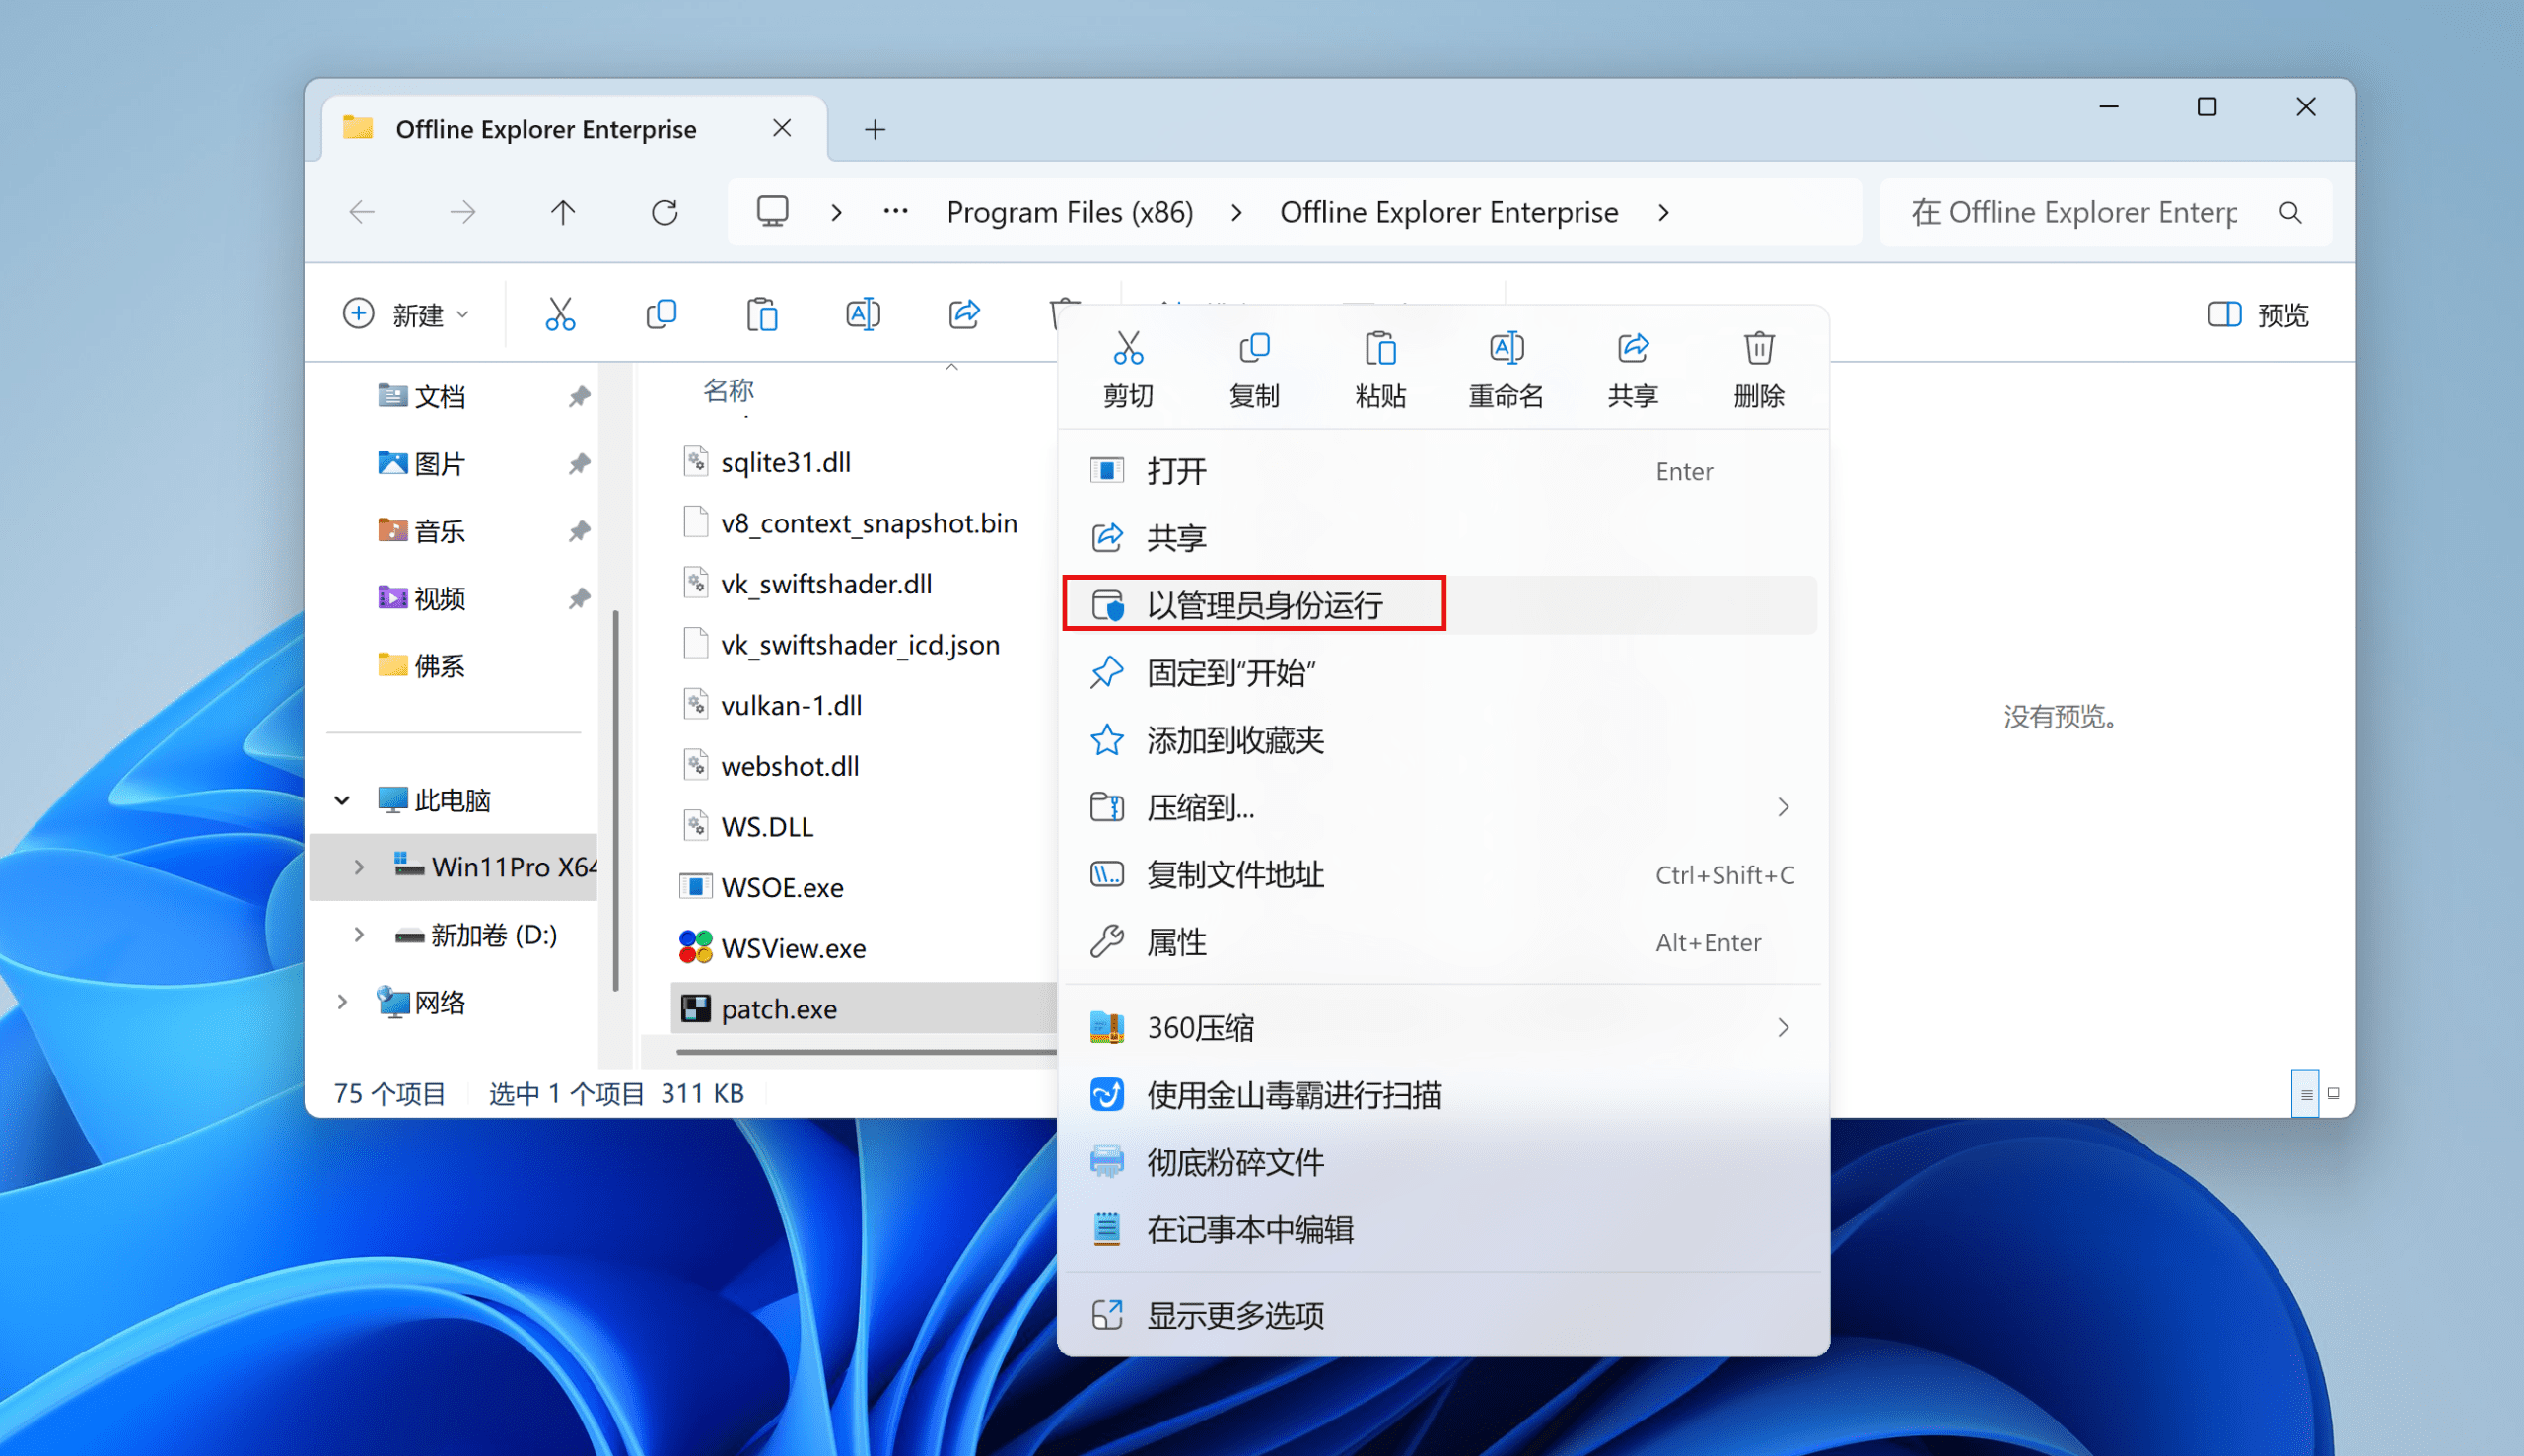Collapse the 此电脑 tree node
Viewport: 2524px width, 1456px height.
[x=342, y=800]
